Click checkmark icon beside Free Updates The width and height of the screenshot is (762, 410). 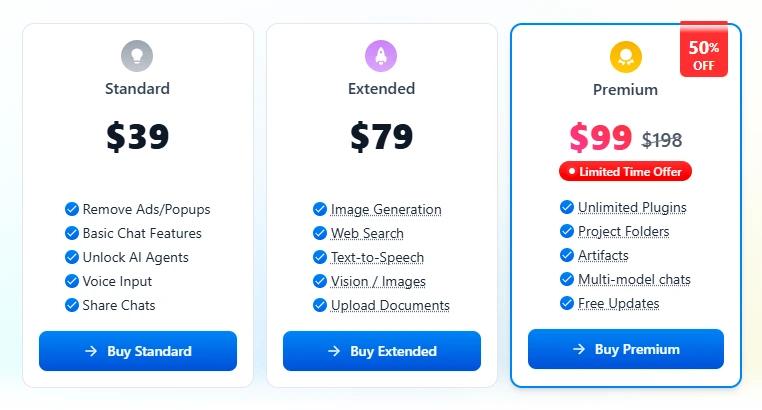pos(567,303)
